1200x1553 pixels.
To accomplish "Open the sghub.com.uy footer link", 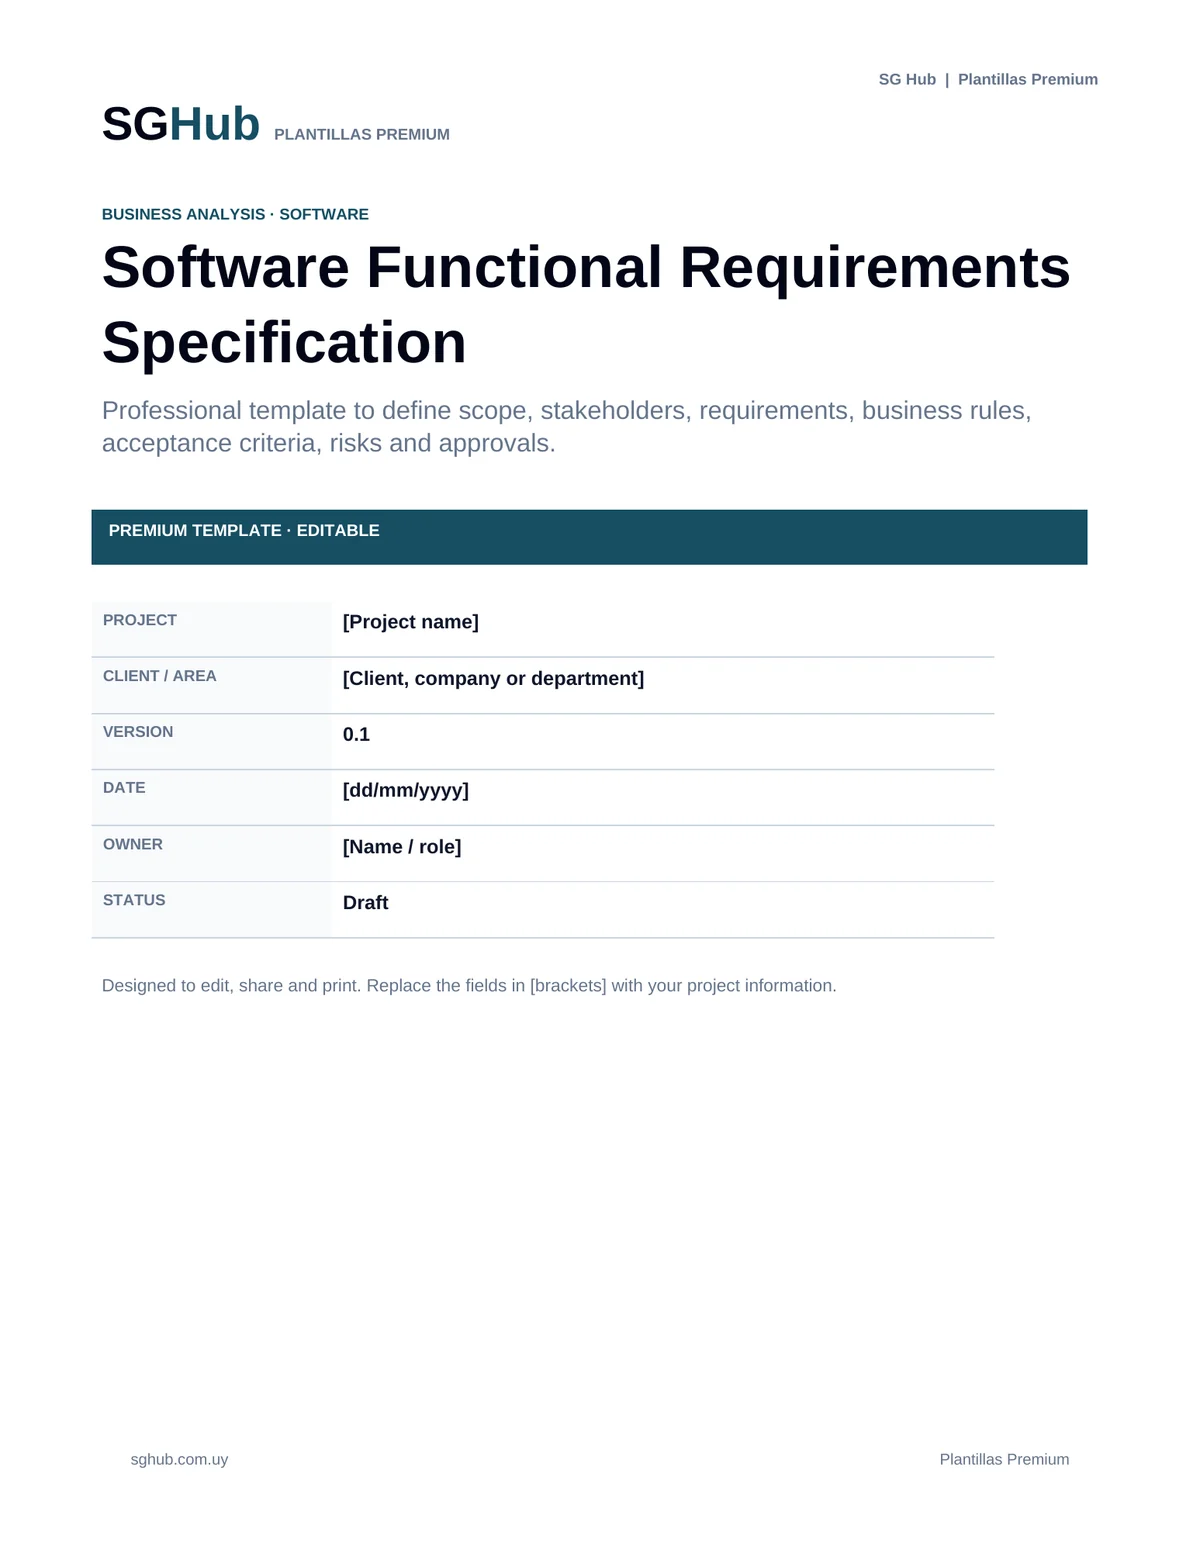I will (x=179, y=1460).
